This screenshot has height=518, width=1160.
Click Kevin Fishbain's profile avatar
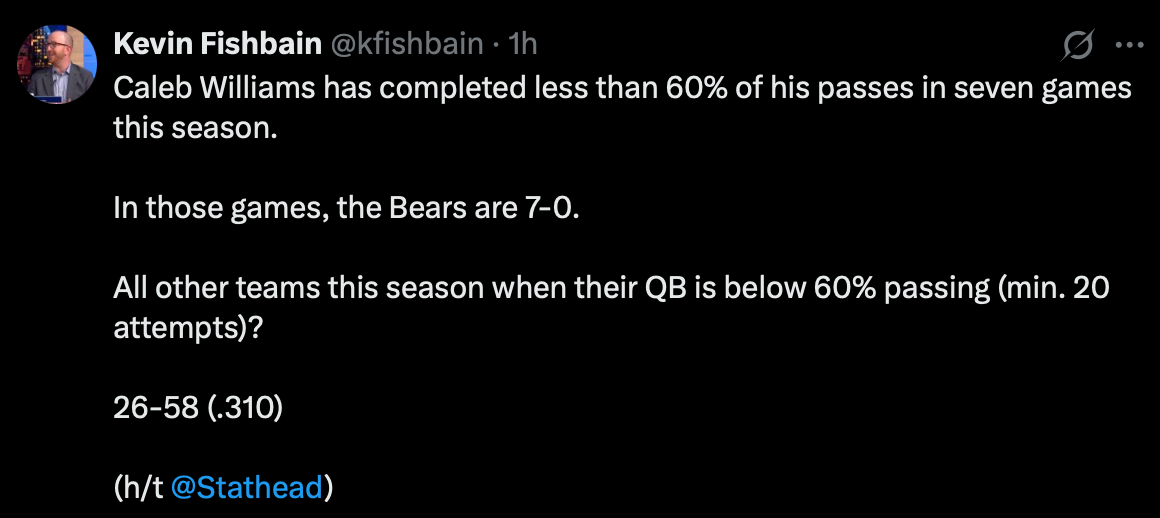pos(56,65)
